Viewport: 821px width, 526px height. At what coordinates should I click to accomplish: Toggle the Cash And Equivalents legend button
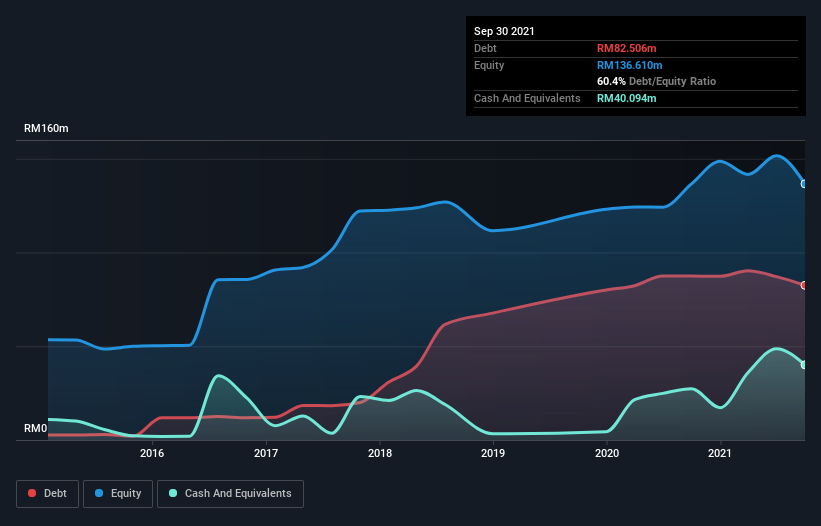click(230, 494)
